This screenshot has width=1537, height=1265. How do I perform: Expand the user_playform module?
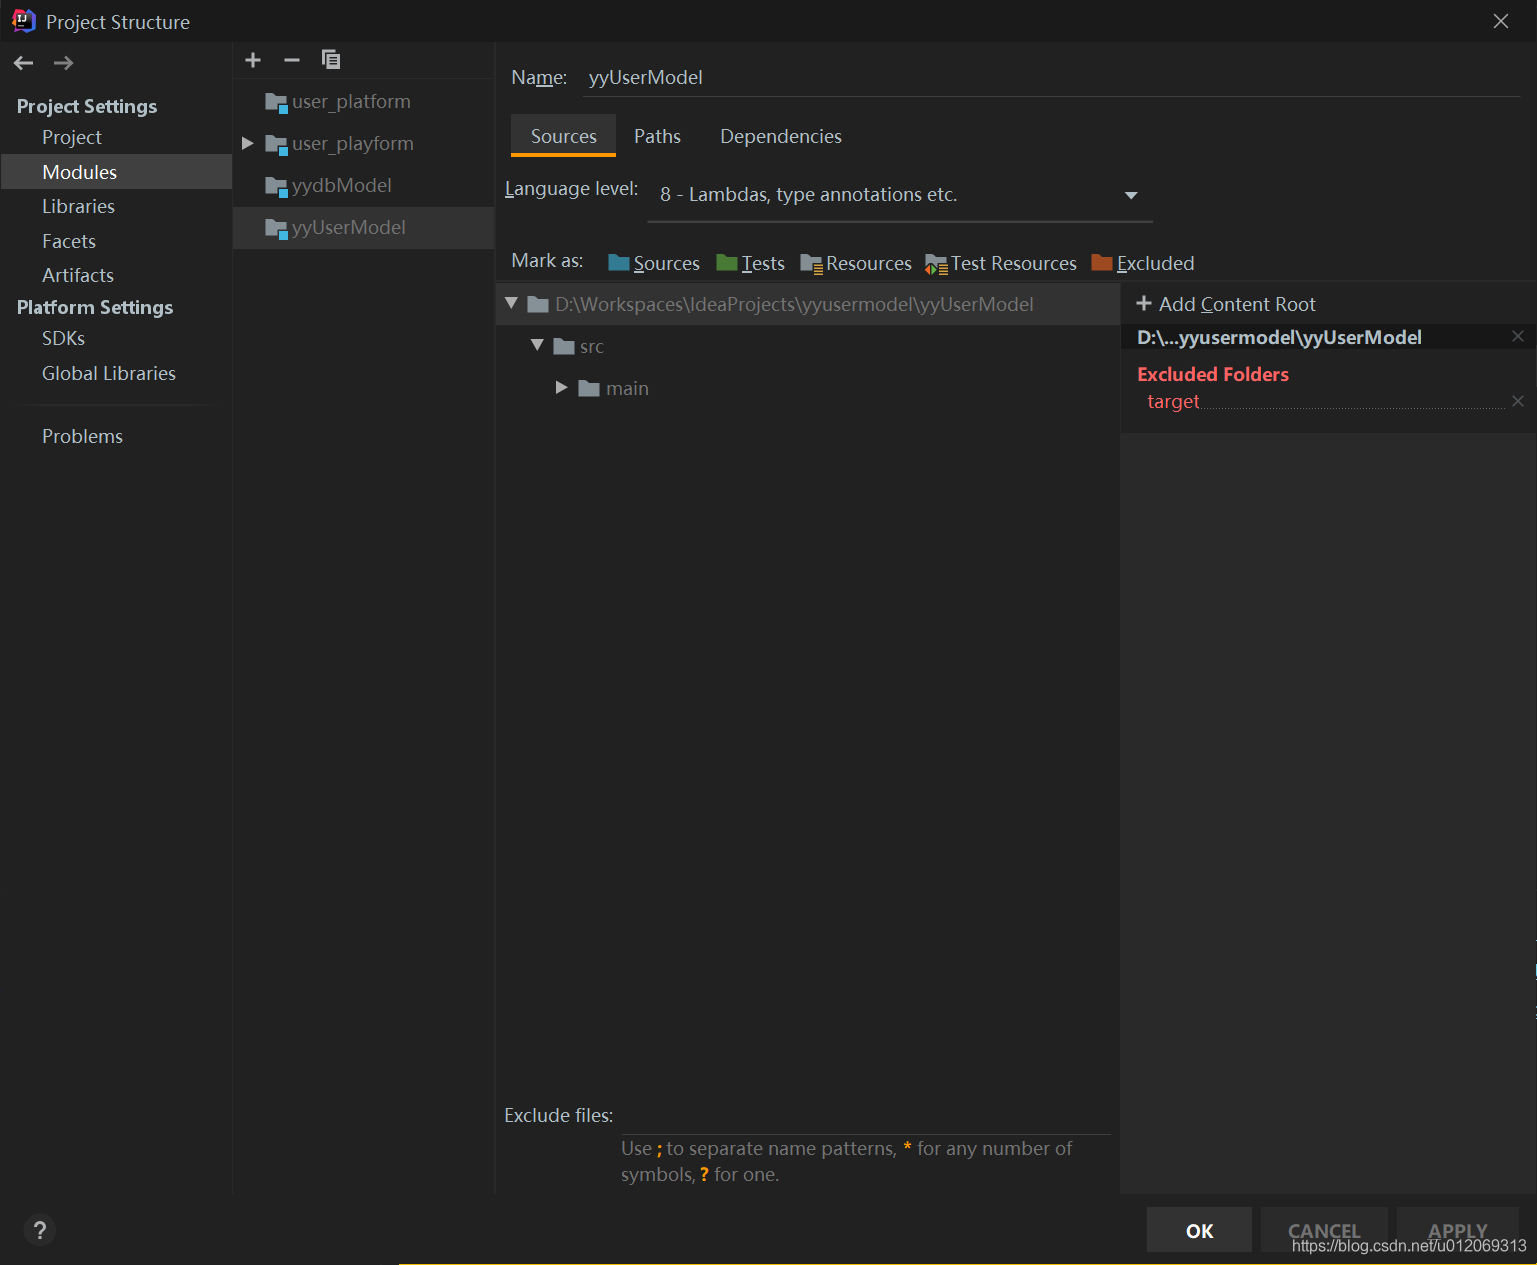[248, 143]
